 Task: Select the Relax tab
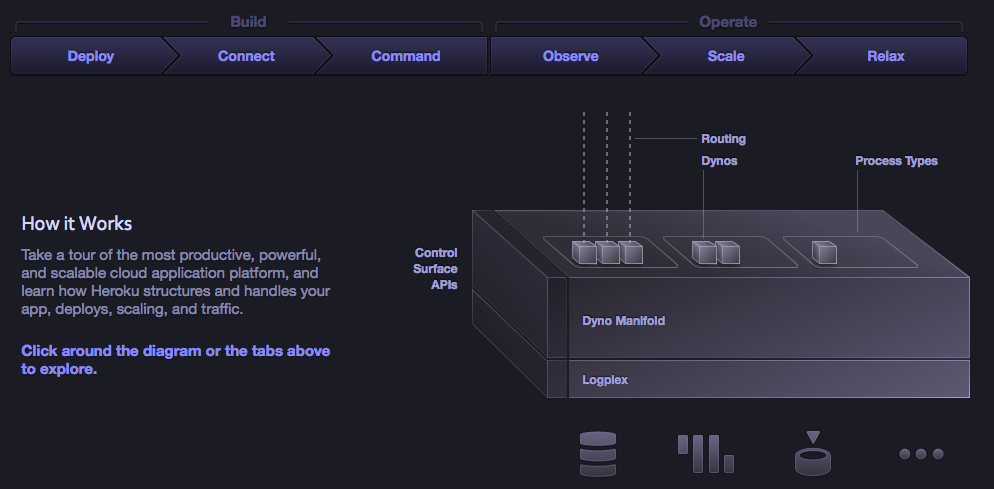886,56
